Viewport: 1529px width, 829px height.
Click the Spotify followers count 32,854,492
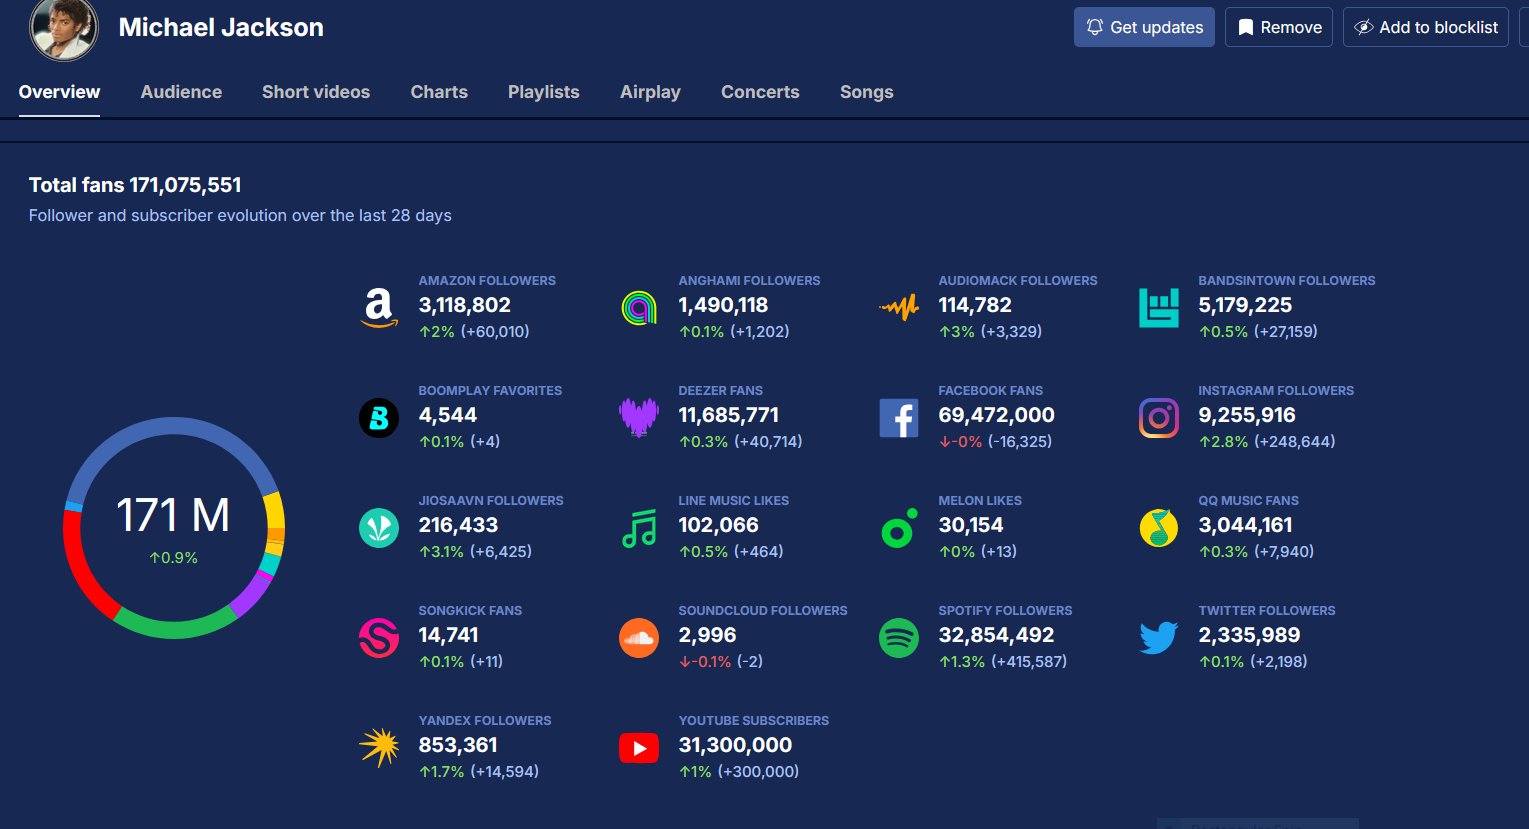click(996, 635)
